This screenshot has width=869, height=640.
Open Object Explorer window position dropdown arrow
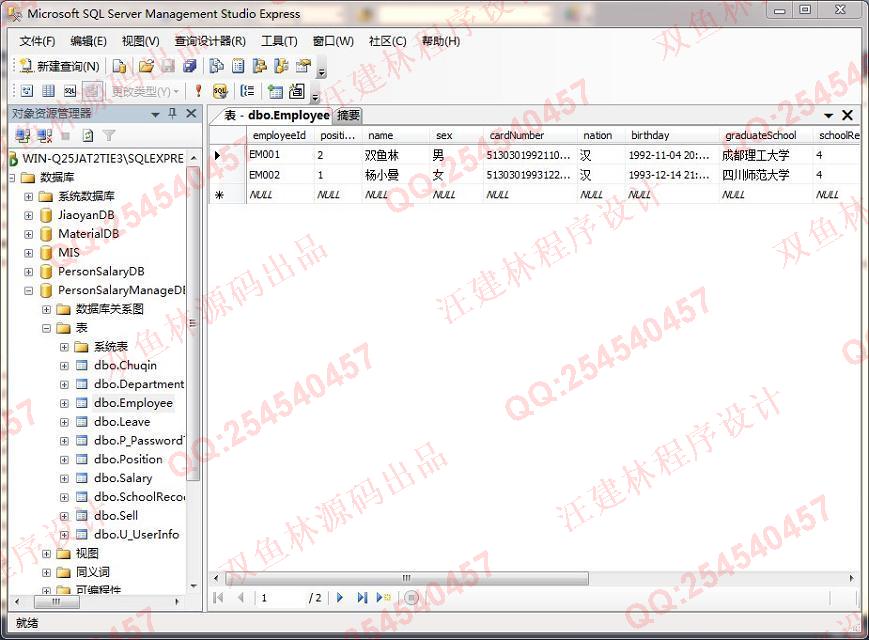point(156,114)
